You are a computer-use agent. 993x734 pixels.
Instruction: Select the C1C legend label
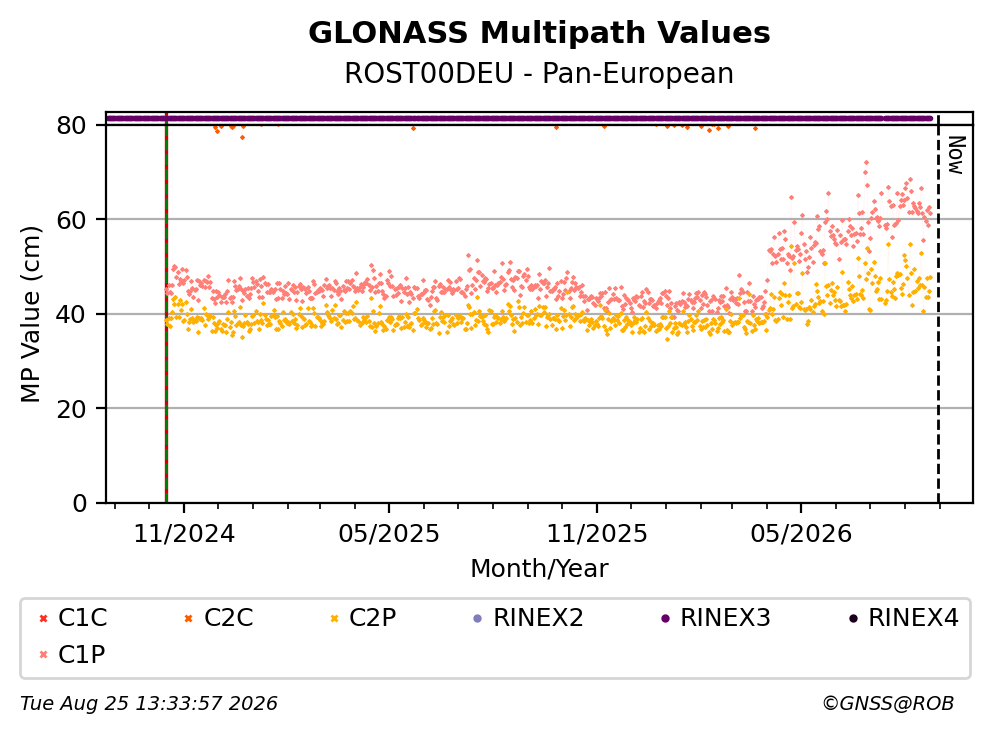83,617
